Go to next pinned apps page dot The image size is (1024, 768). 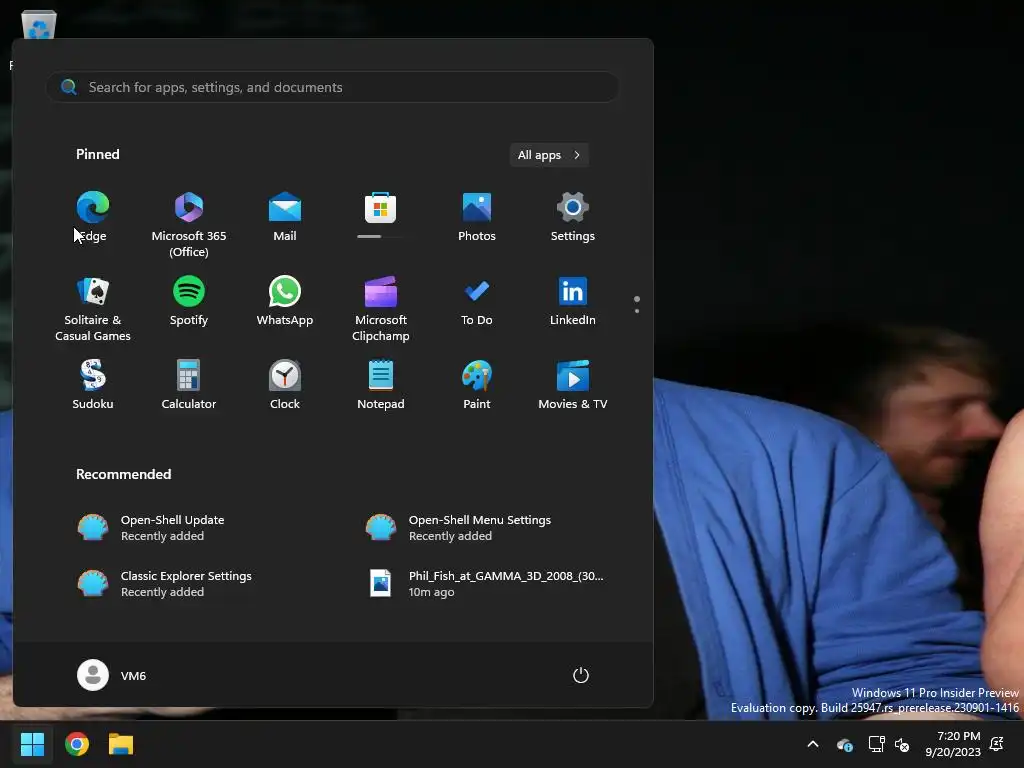(x=637, y=311)
